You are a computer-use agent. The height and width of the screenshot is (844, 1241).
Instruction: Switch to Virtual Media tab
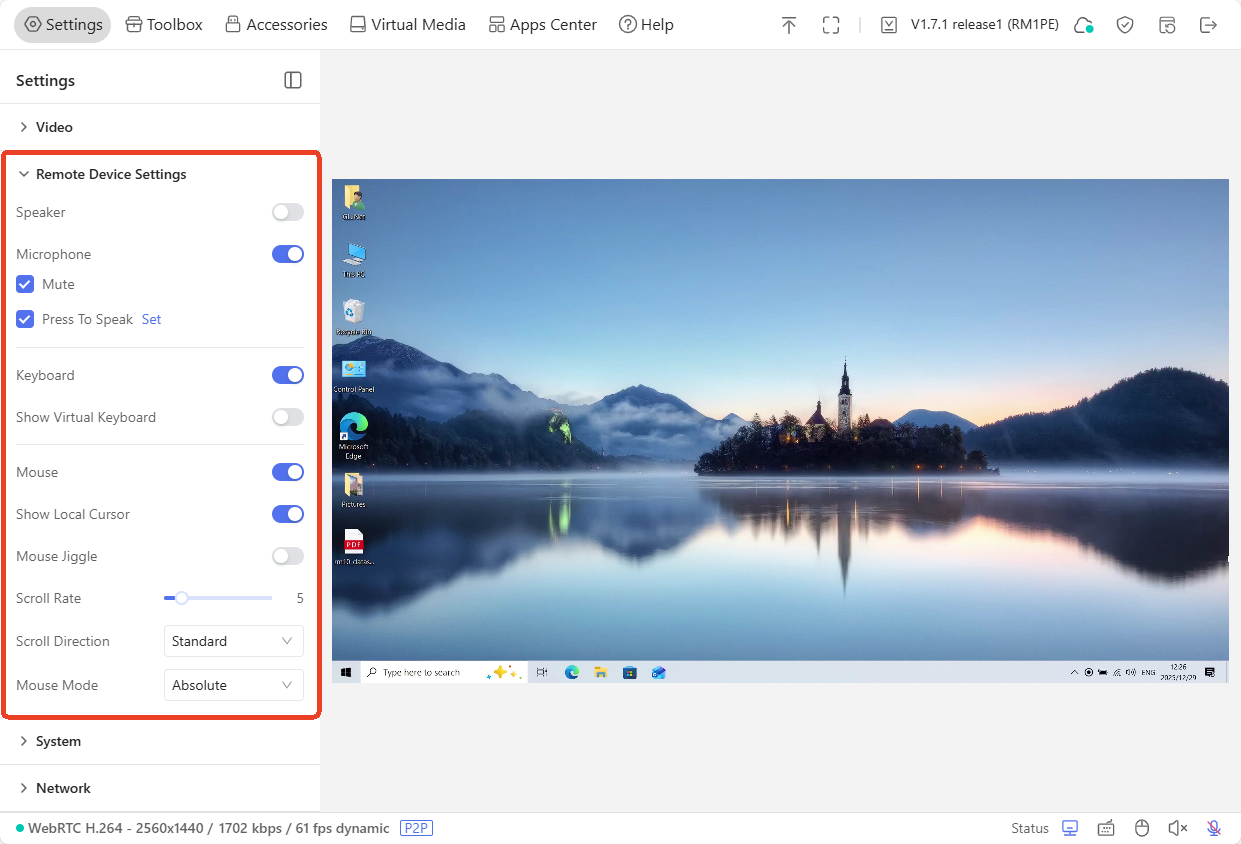(x=407, y=25)
